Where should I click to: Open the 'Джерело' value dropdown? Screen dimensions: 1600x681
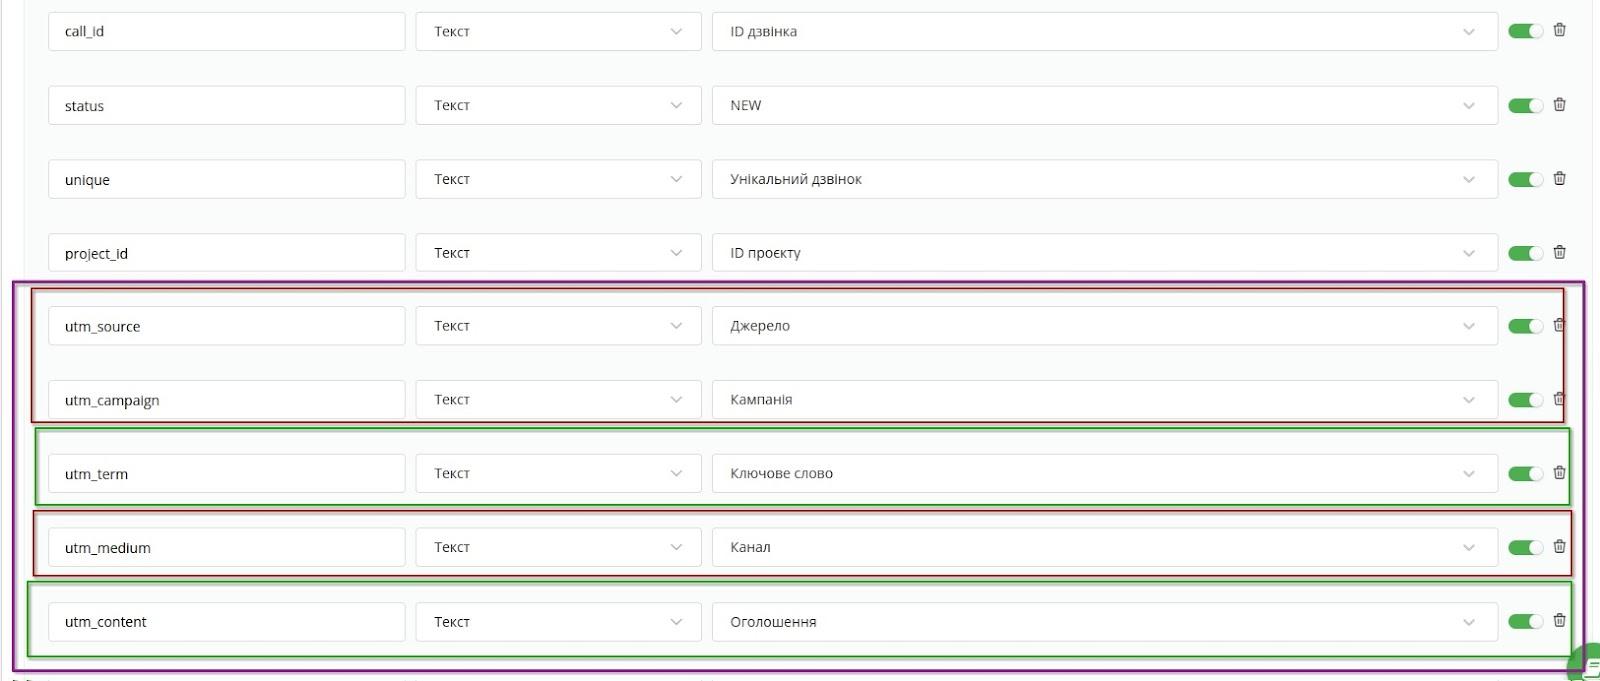click(x=1104, y=326)
